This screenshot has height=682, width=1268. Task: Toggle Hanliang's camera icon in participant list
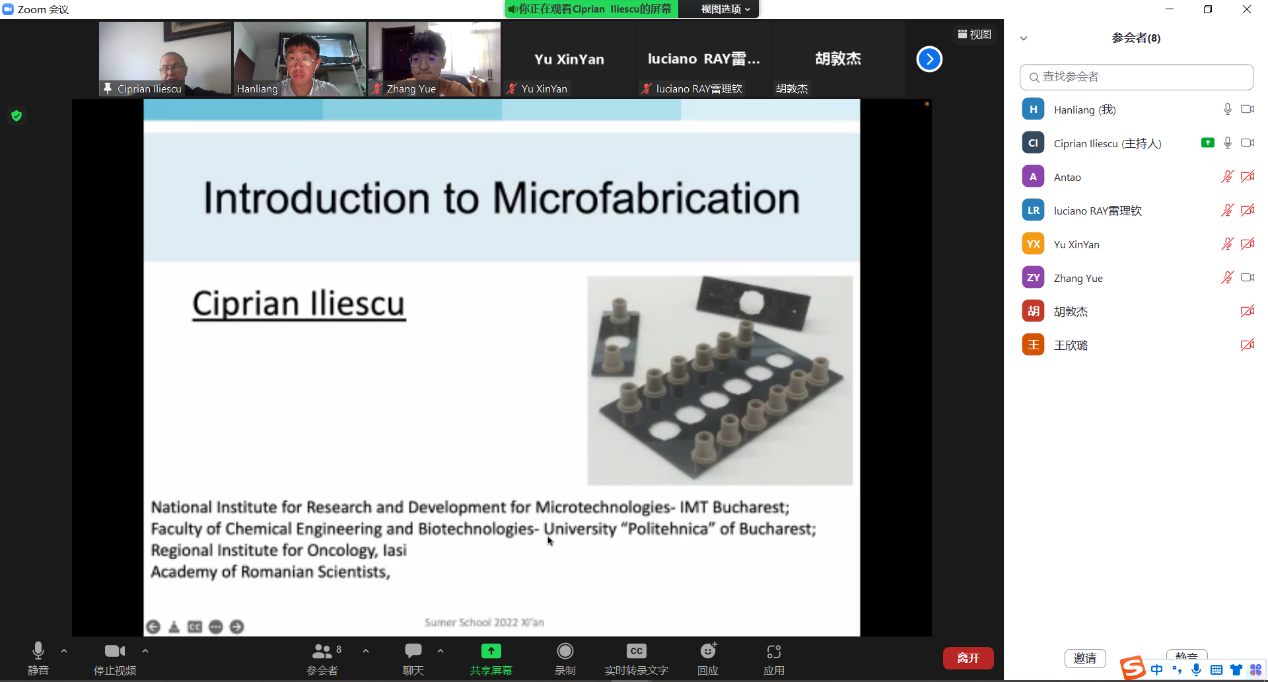coord(1247,109)
